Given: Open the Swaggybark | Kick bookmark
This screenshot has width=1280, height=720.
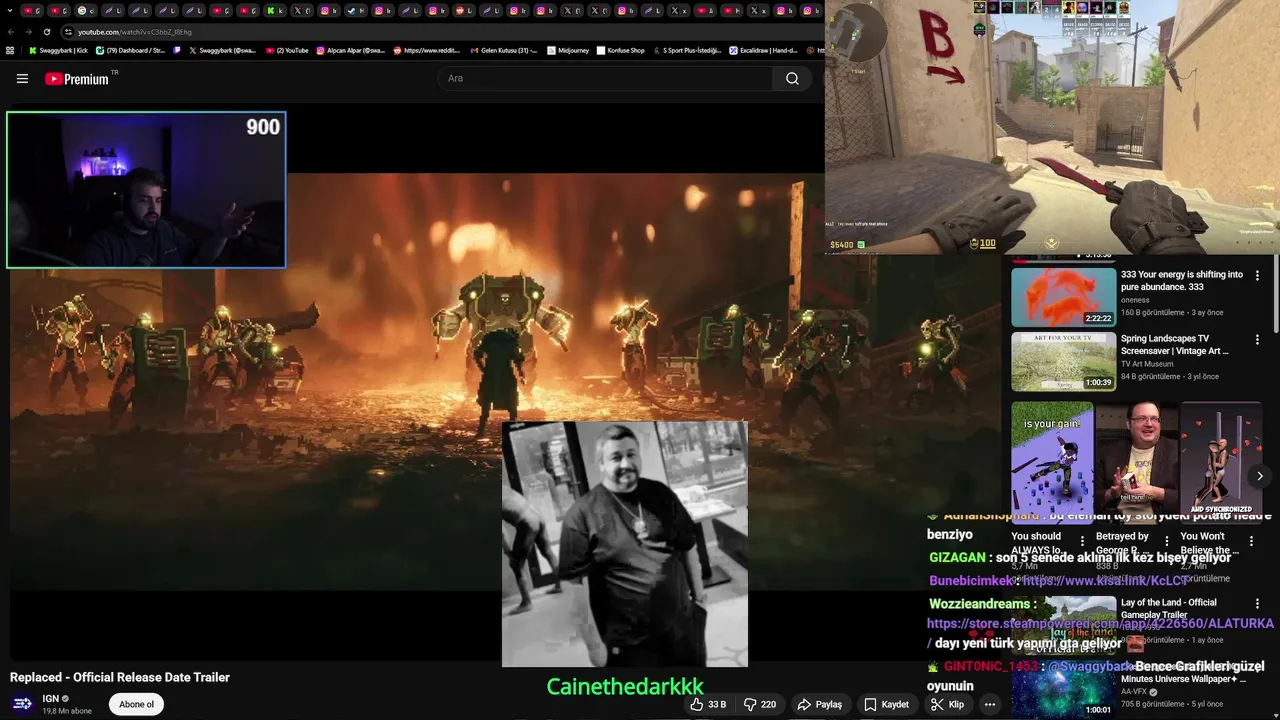Looking at the screenshot, I should [58, 50].
